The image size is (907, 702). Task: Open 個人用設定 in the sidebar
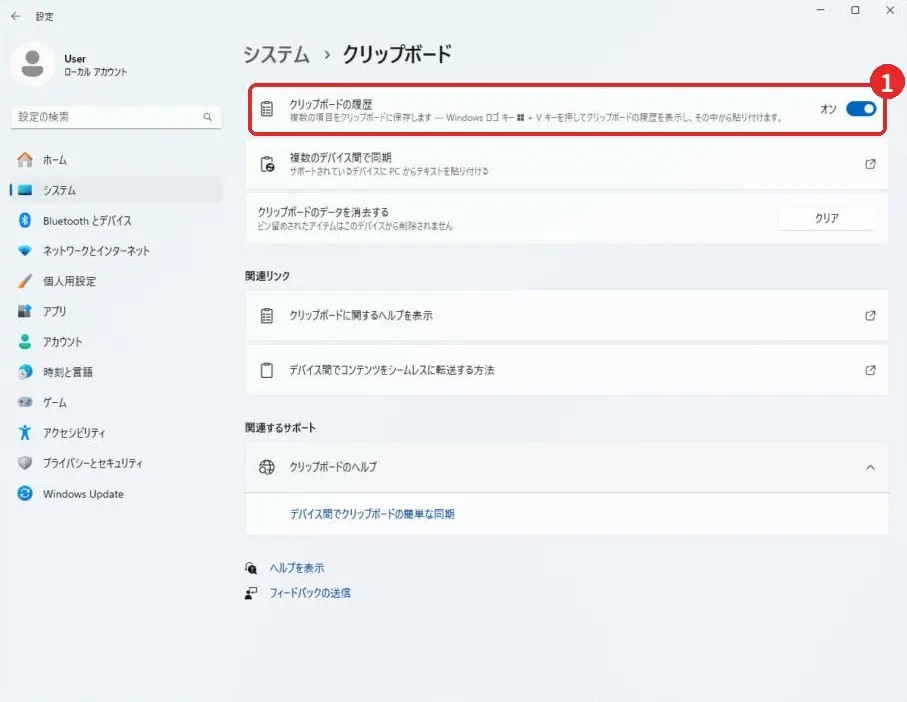[116, 281]
